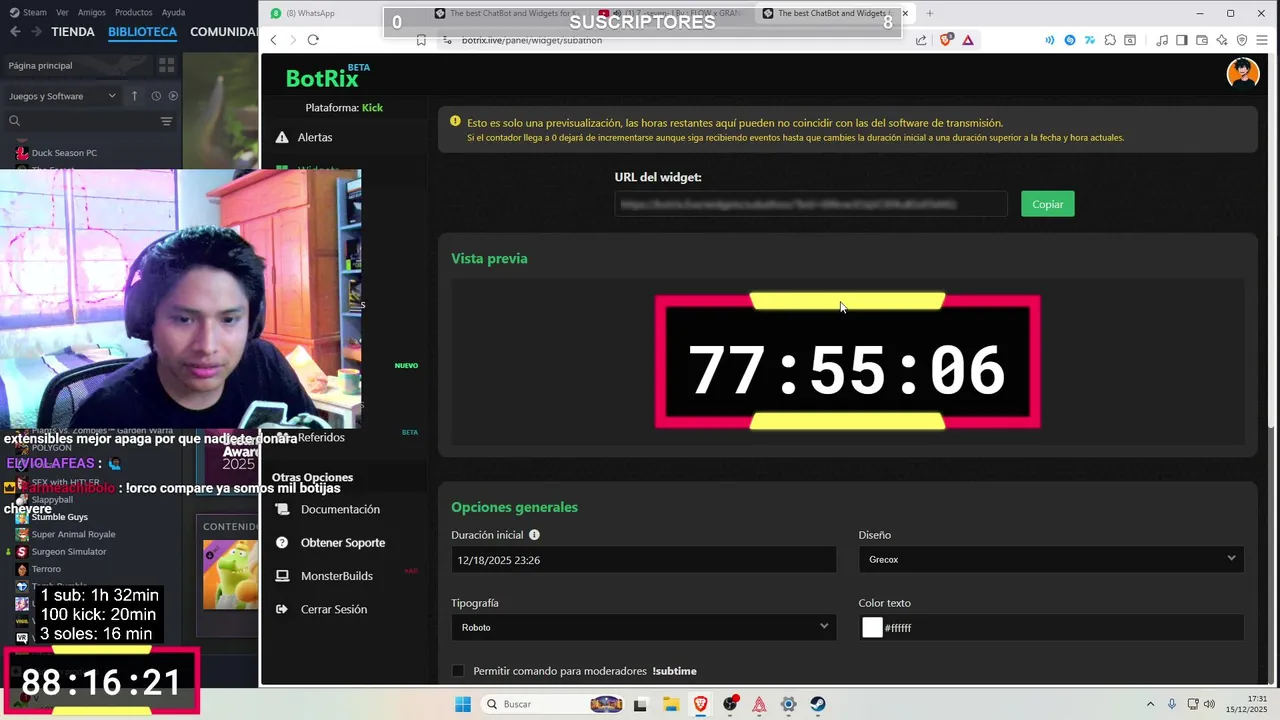Viewport: 1280px width, 720px height.
Task: Click the Duración inicial info icon
Action: pyautogui.click(x=534, y=535)
